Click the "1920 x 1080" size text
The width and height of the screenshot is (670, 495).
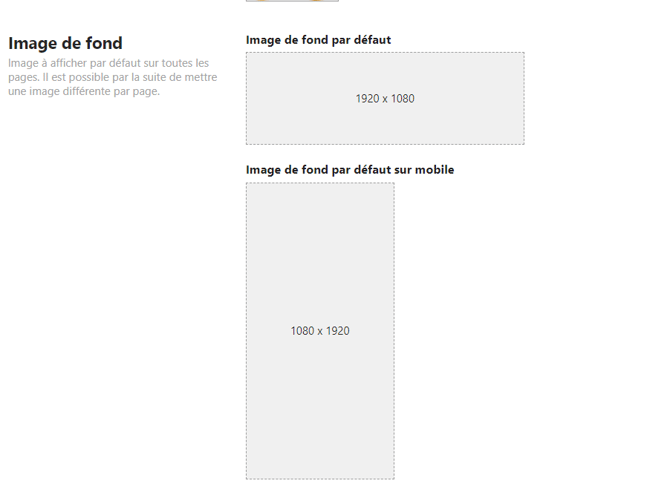pos(385,99)
